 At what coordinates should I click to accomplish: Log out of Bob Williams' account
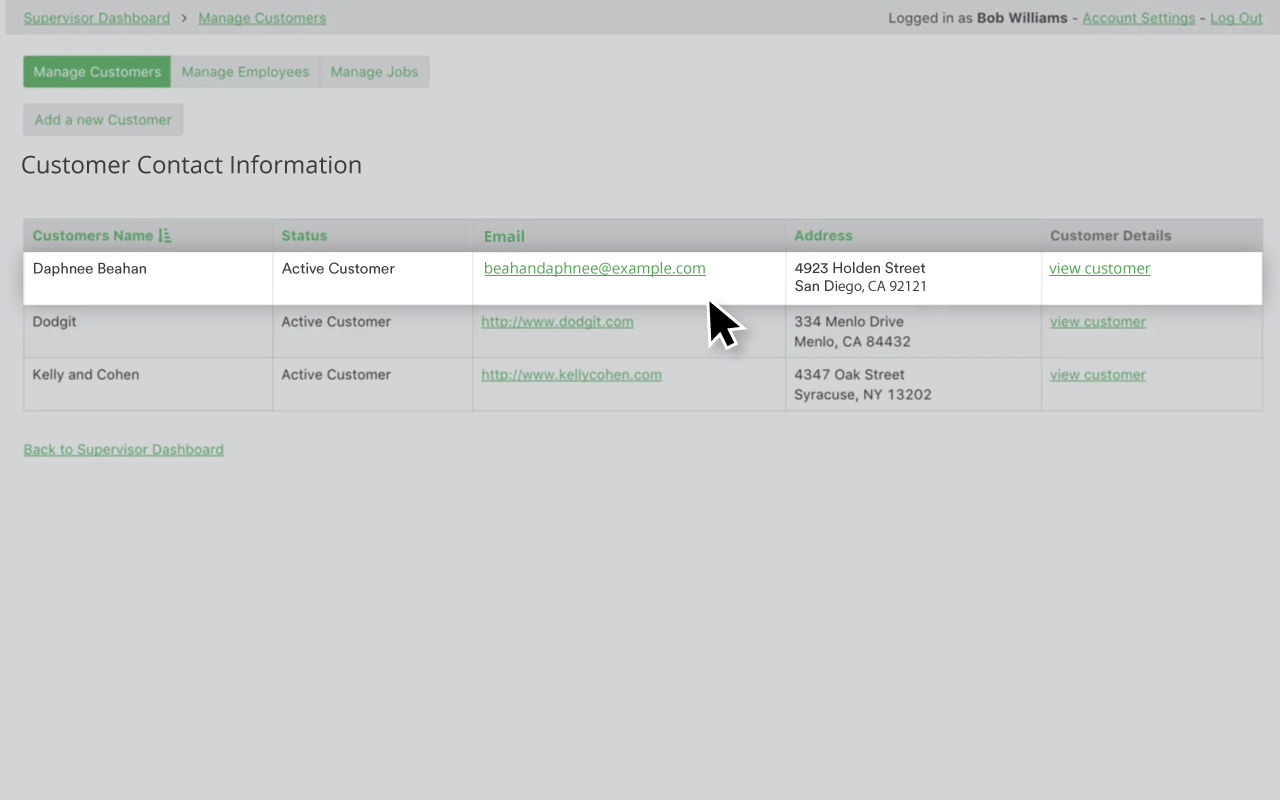pos(1236,18)
